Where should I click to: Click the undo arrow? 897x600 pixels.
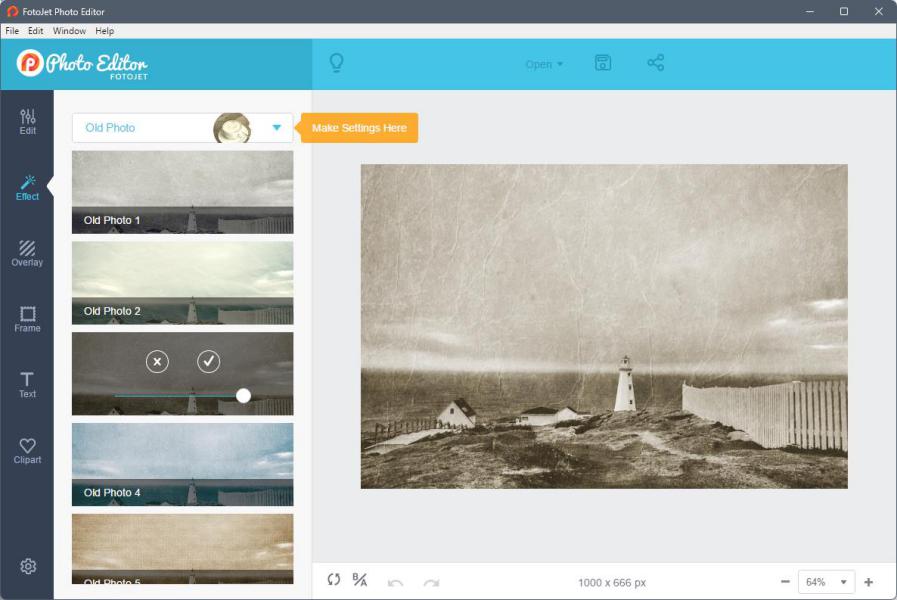coord(395,583)
